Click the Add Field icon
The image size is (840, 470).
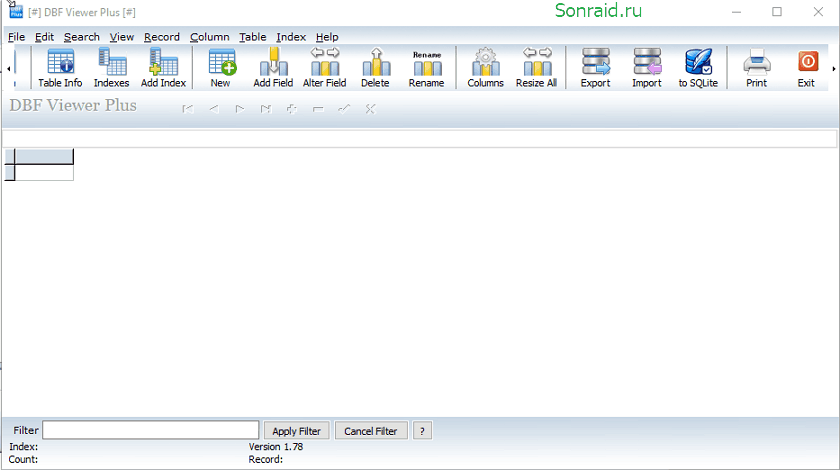(x=273, y=68)
